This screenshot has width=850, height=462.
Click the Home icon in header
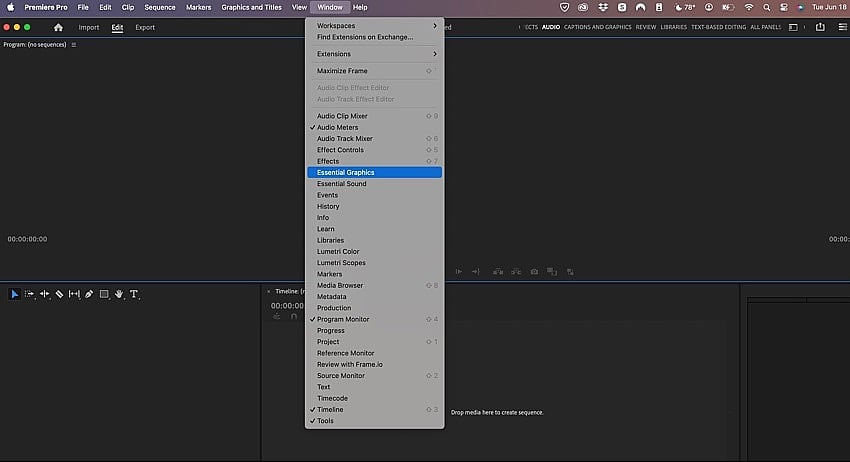coord(58,27)
